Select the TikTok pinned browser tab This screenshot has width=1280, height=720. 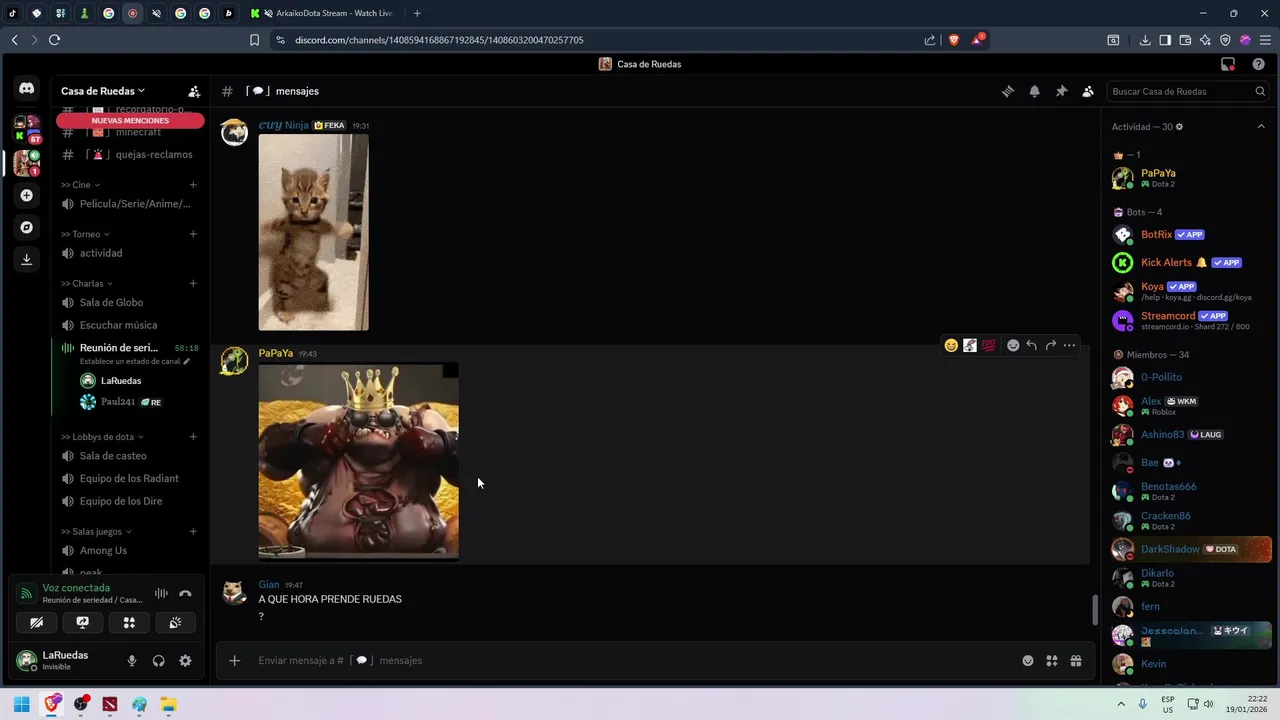pos(13,13)
